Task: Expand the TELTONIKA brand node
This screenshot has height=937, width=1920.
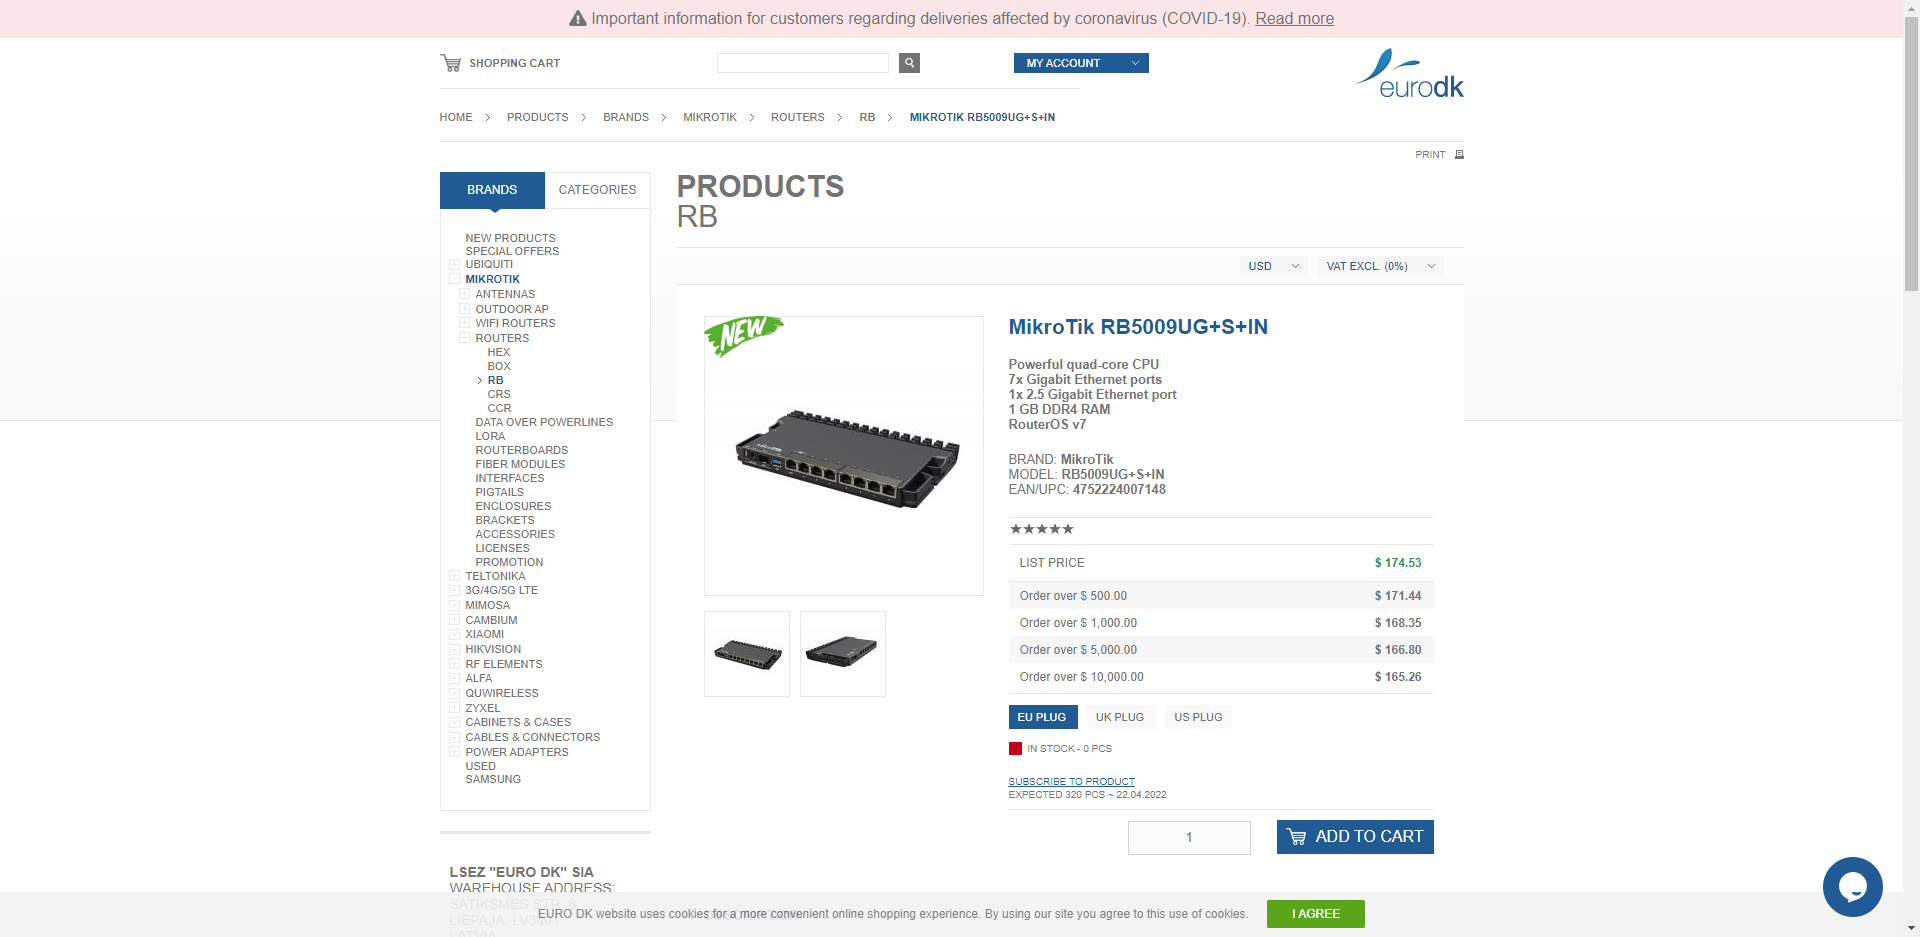Action: coord(454,576)
